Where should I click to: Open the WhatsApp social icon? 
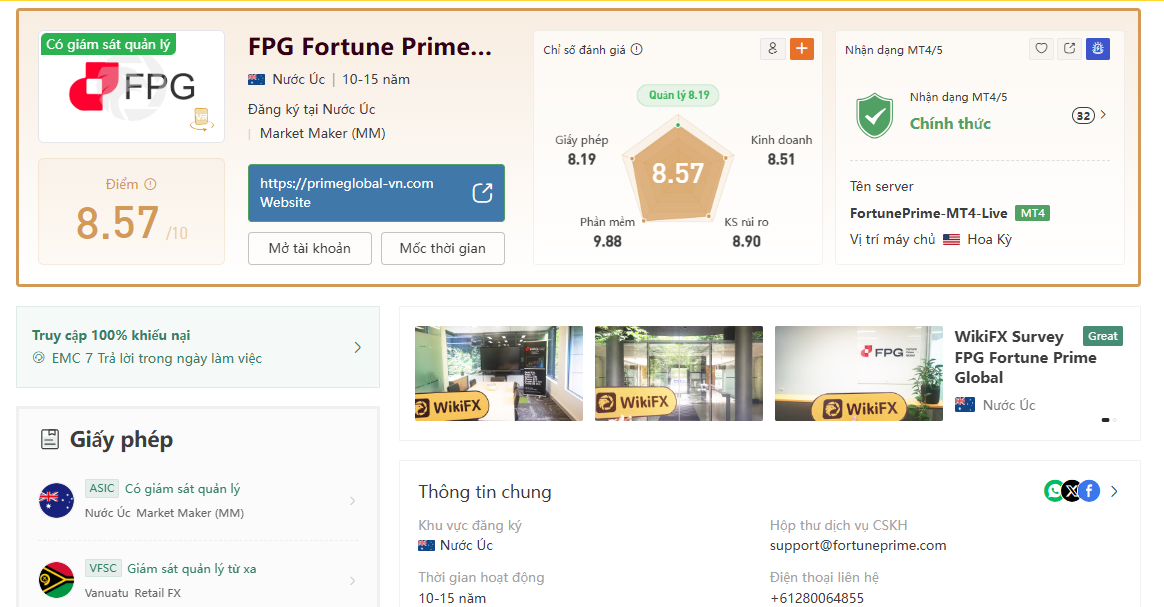(1054, 491)
